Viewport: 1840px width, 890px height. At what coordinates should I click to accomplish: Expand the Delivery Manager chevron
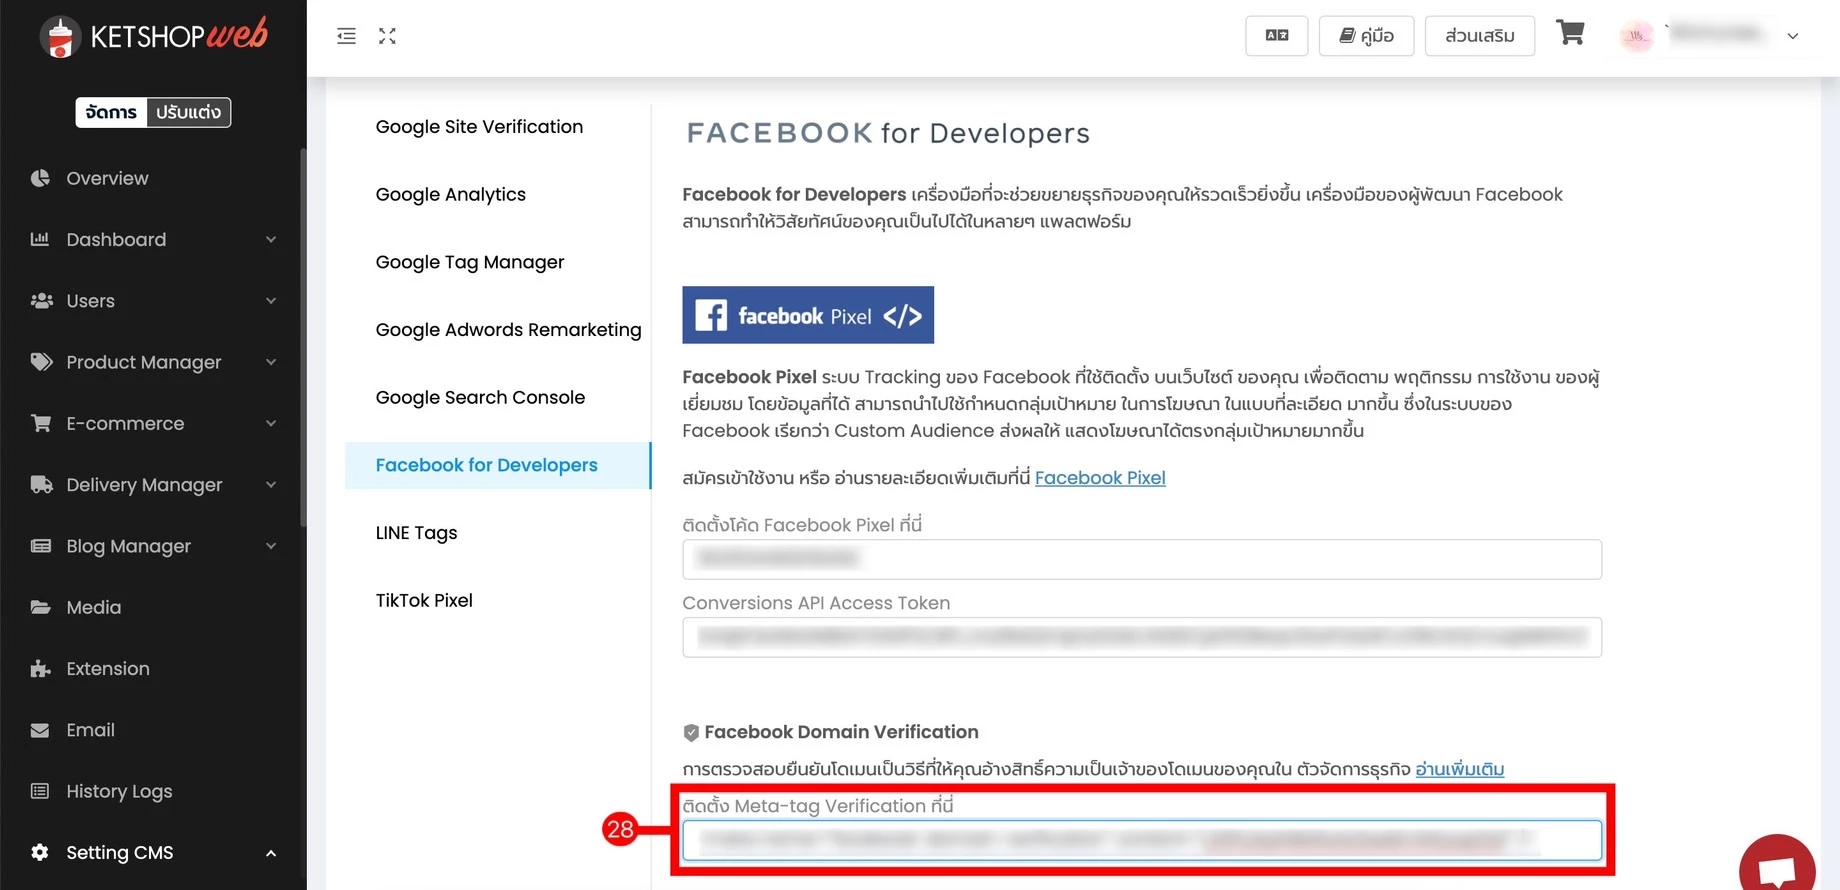point(271,485)
